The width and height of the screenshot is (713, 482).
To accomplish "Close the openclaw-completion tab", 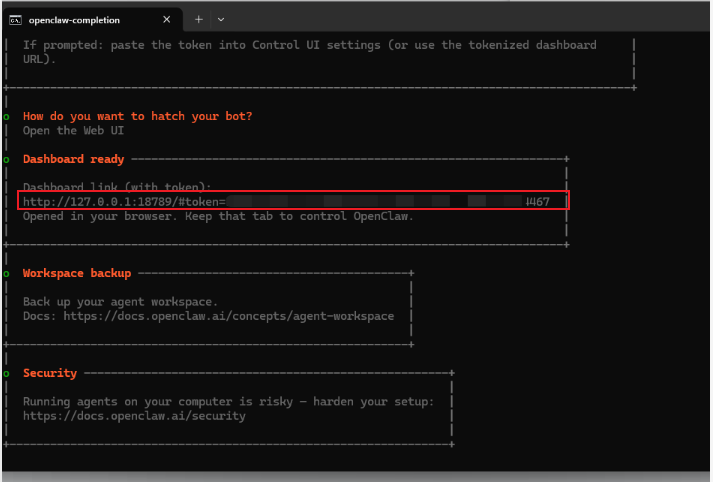I will (x=166, y=20).
